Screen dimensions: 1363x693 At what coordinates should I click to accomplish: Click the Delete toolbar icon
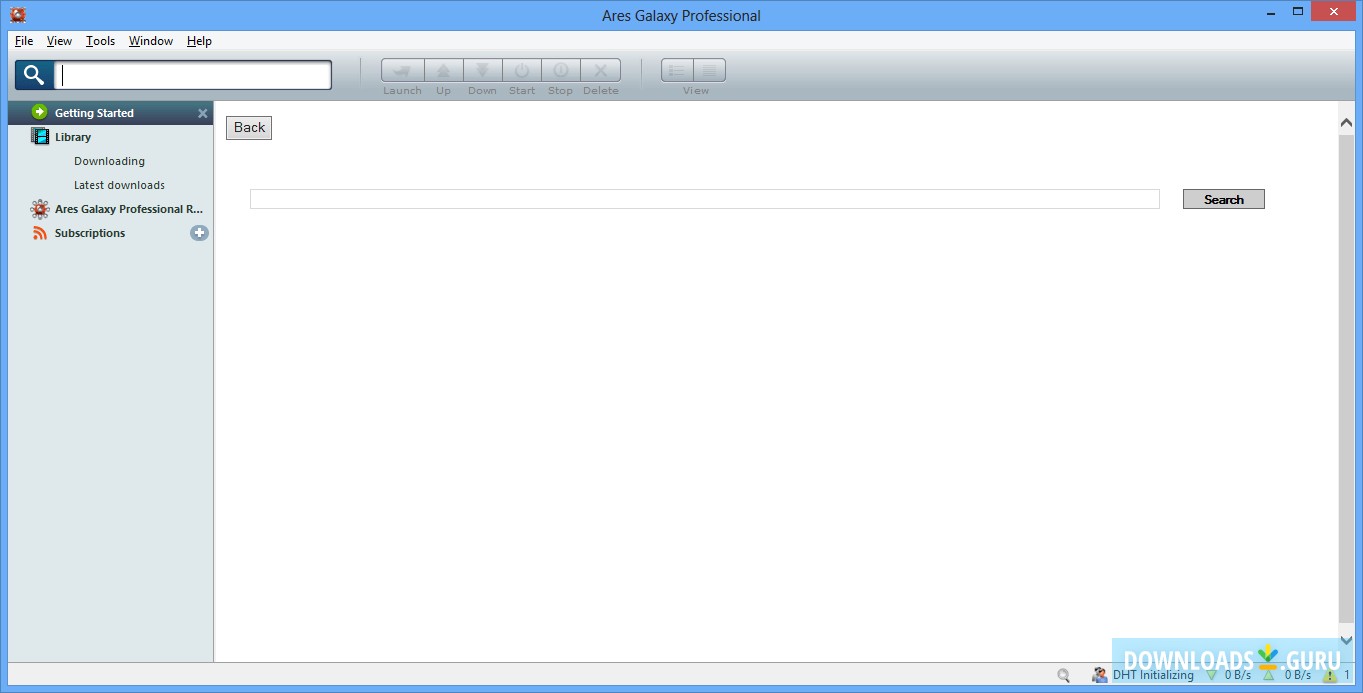pos(600,71)
